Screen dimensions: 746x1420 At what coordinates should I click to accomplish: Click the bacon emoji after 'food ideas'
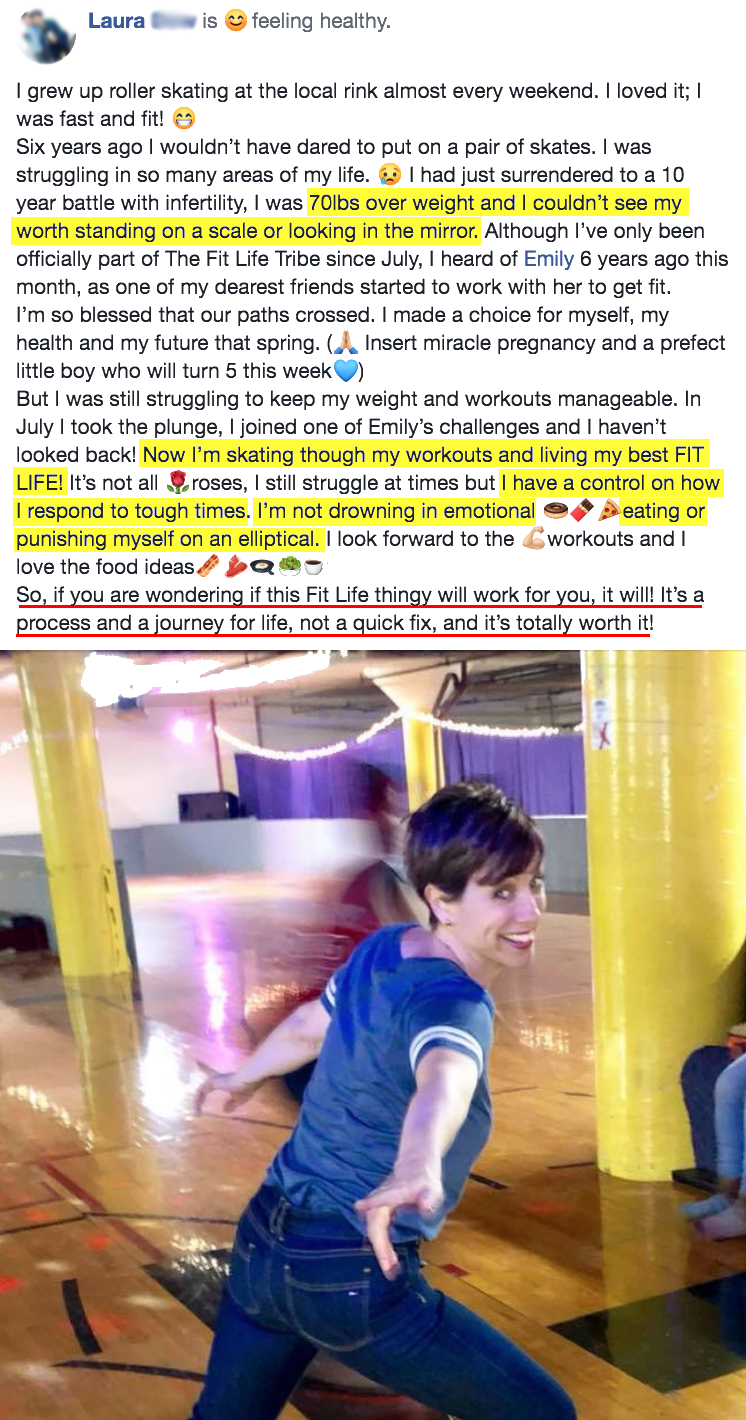208,567
